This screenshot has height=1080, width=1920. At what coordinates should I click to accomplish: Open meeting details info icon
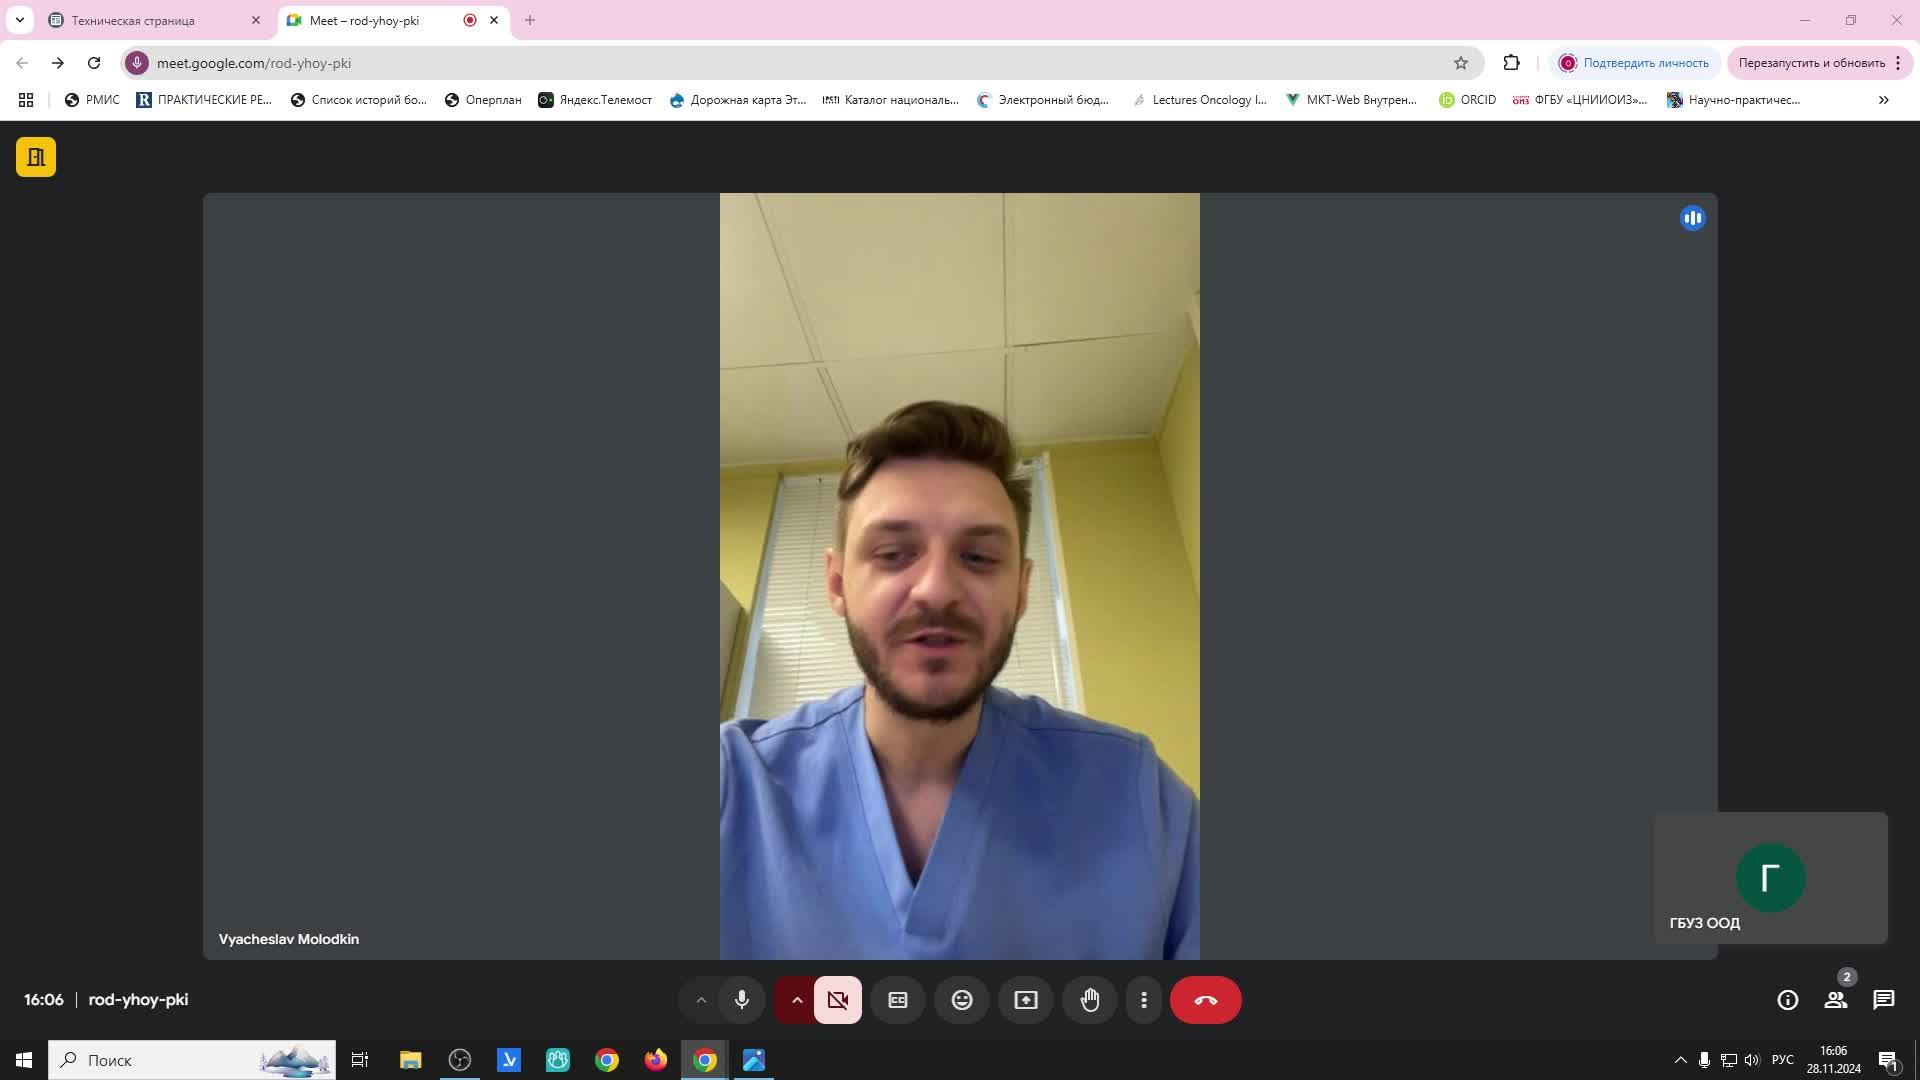click(1787, 1000)
